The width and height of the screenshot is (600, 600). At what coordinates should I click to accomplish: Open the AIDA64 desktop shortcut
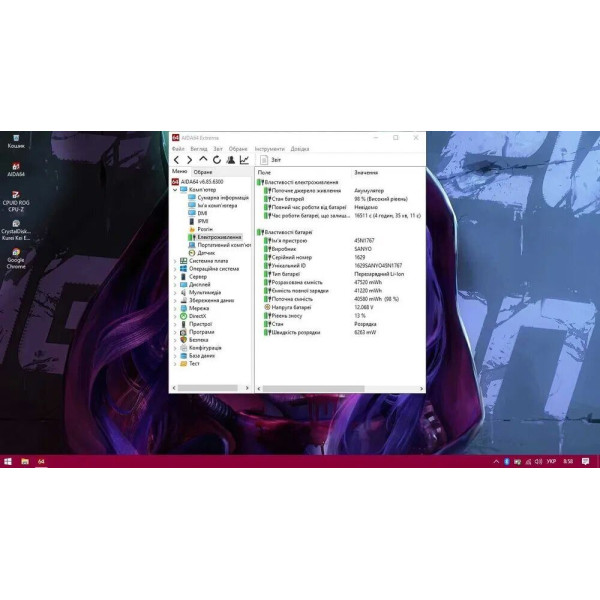coord(16,170)
